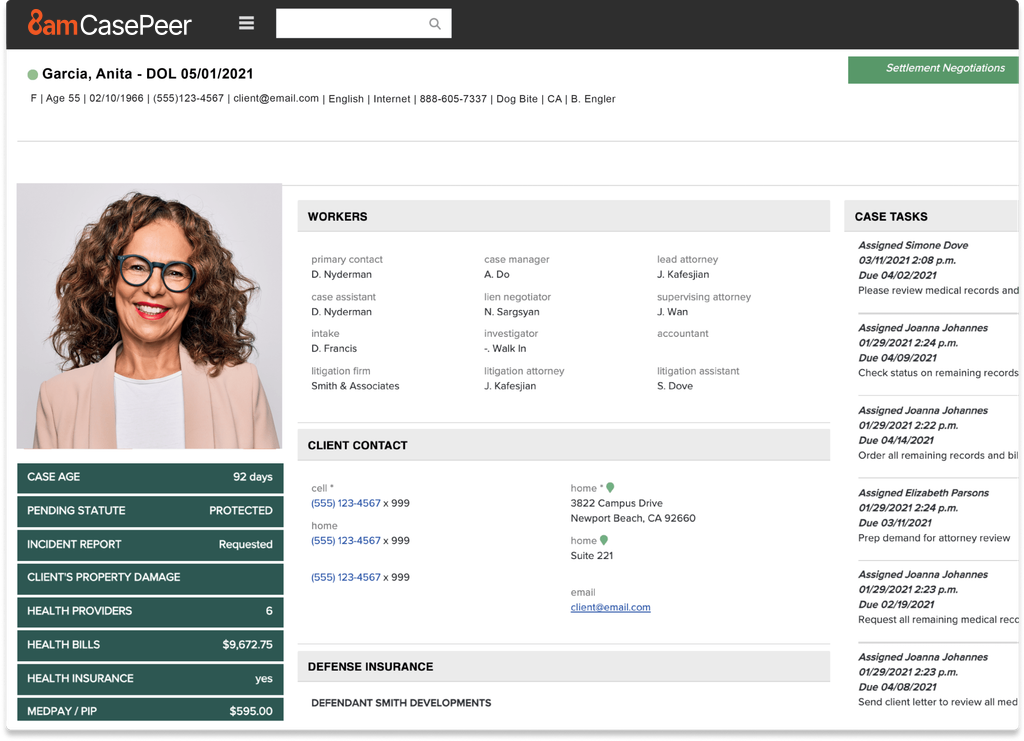Collapse the CLIENT CONTACT section
The width and height of the screenshot is (1024, 741).
point(563,444)
